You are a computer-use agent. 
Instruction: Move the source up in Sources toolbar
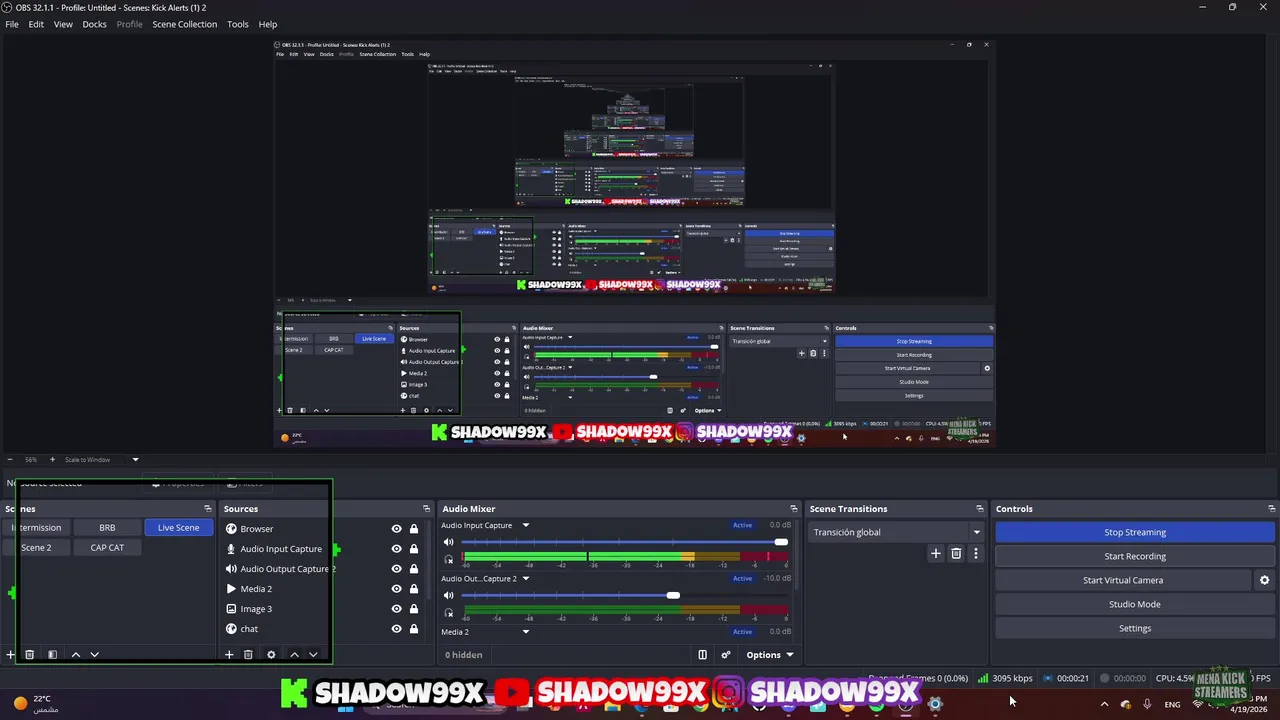click(294, 655)
